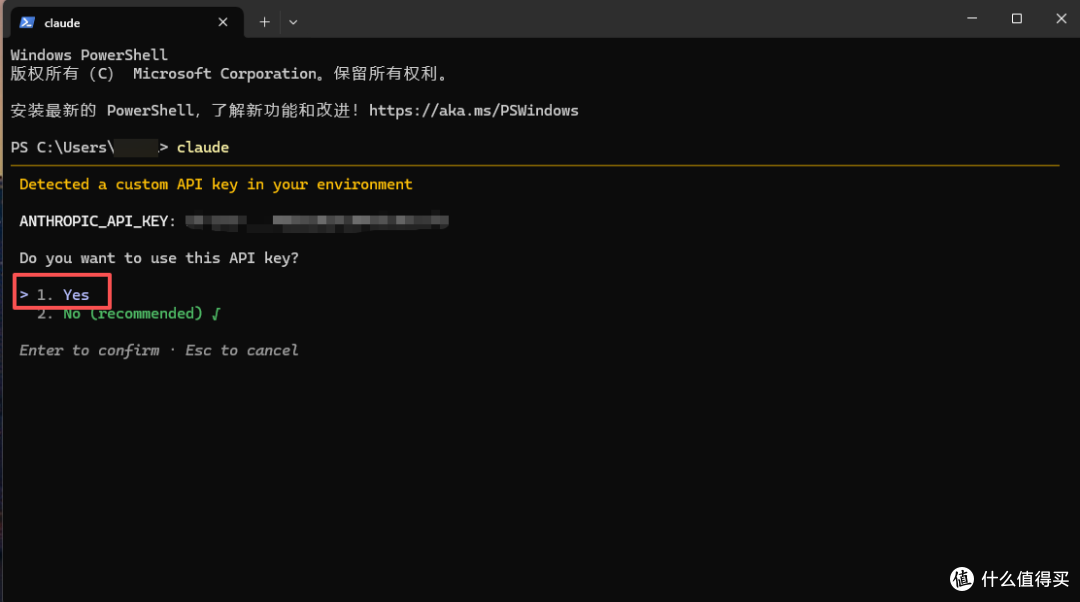Click the blurred ANTHROPIC_API_KEY value
This screenshot has width=1080, height=602.
coord(315,221)
